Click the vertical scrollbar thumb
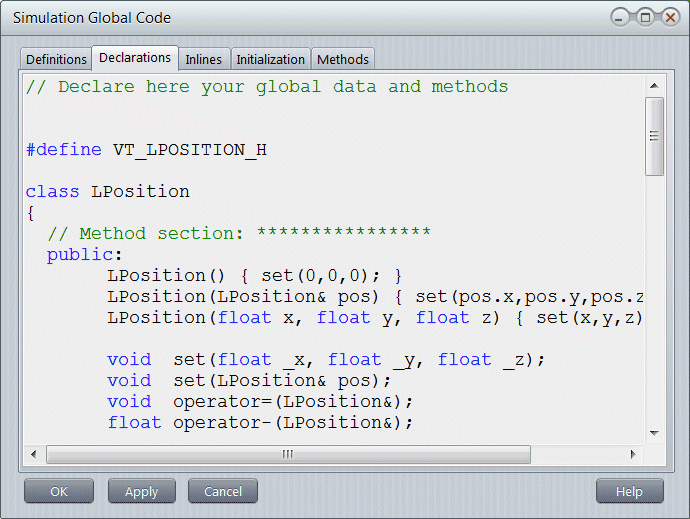 pos(655,137)
